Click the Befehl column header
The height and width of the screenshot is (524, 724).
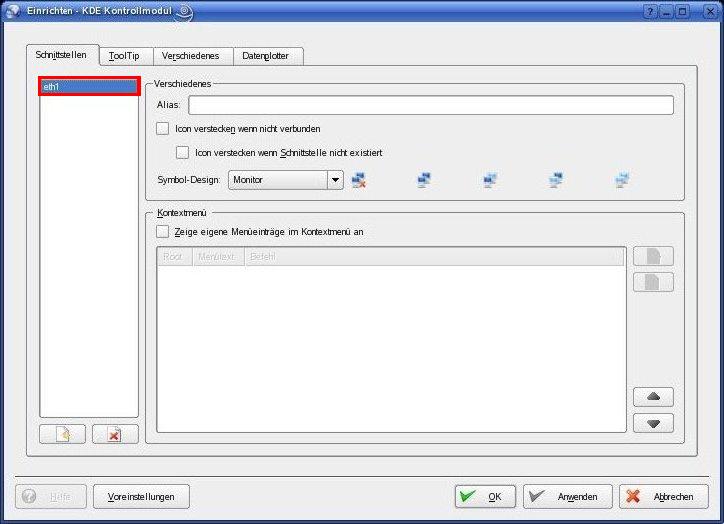(434, 256)
